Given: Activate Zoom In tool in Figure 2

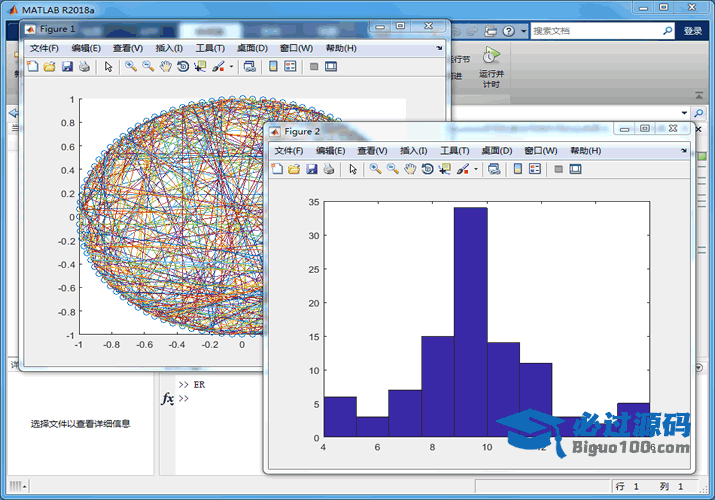Looking at the screenshot, I should 375,169.
